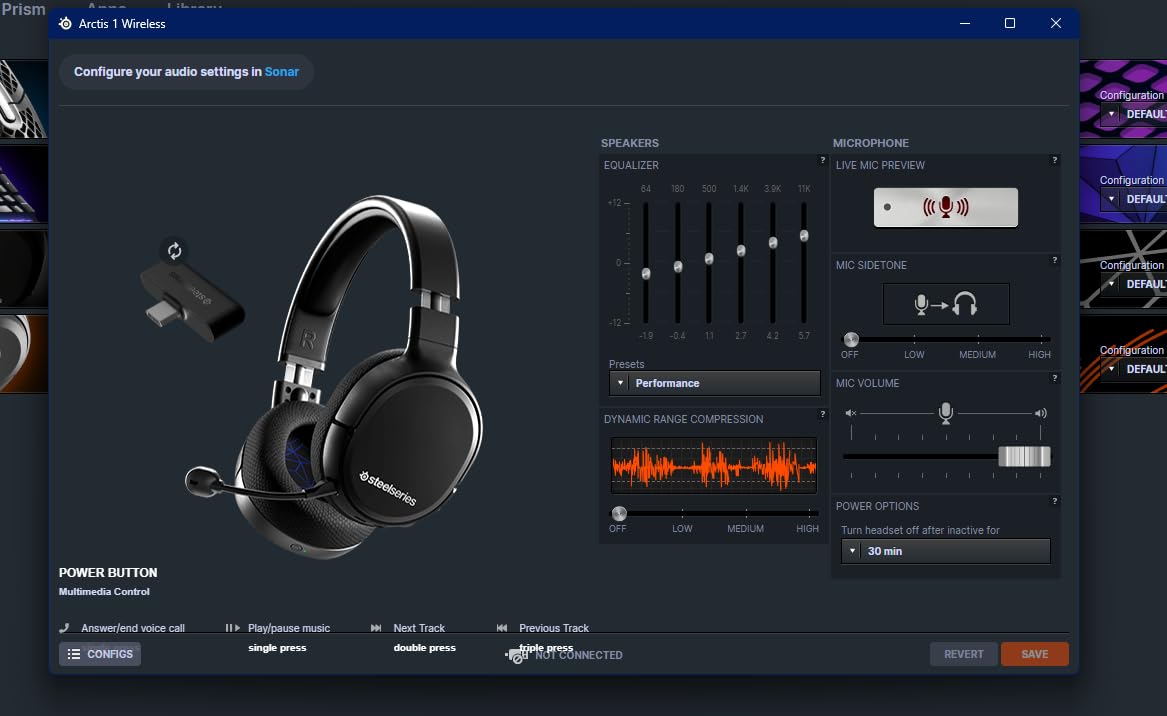Open the top Configuration DEFAULT dropdown in the background window
The height and width of the screenshot is (716, 1167).
tap(1133, 115)
